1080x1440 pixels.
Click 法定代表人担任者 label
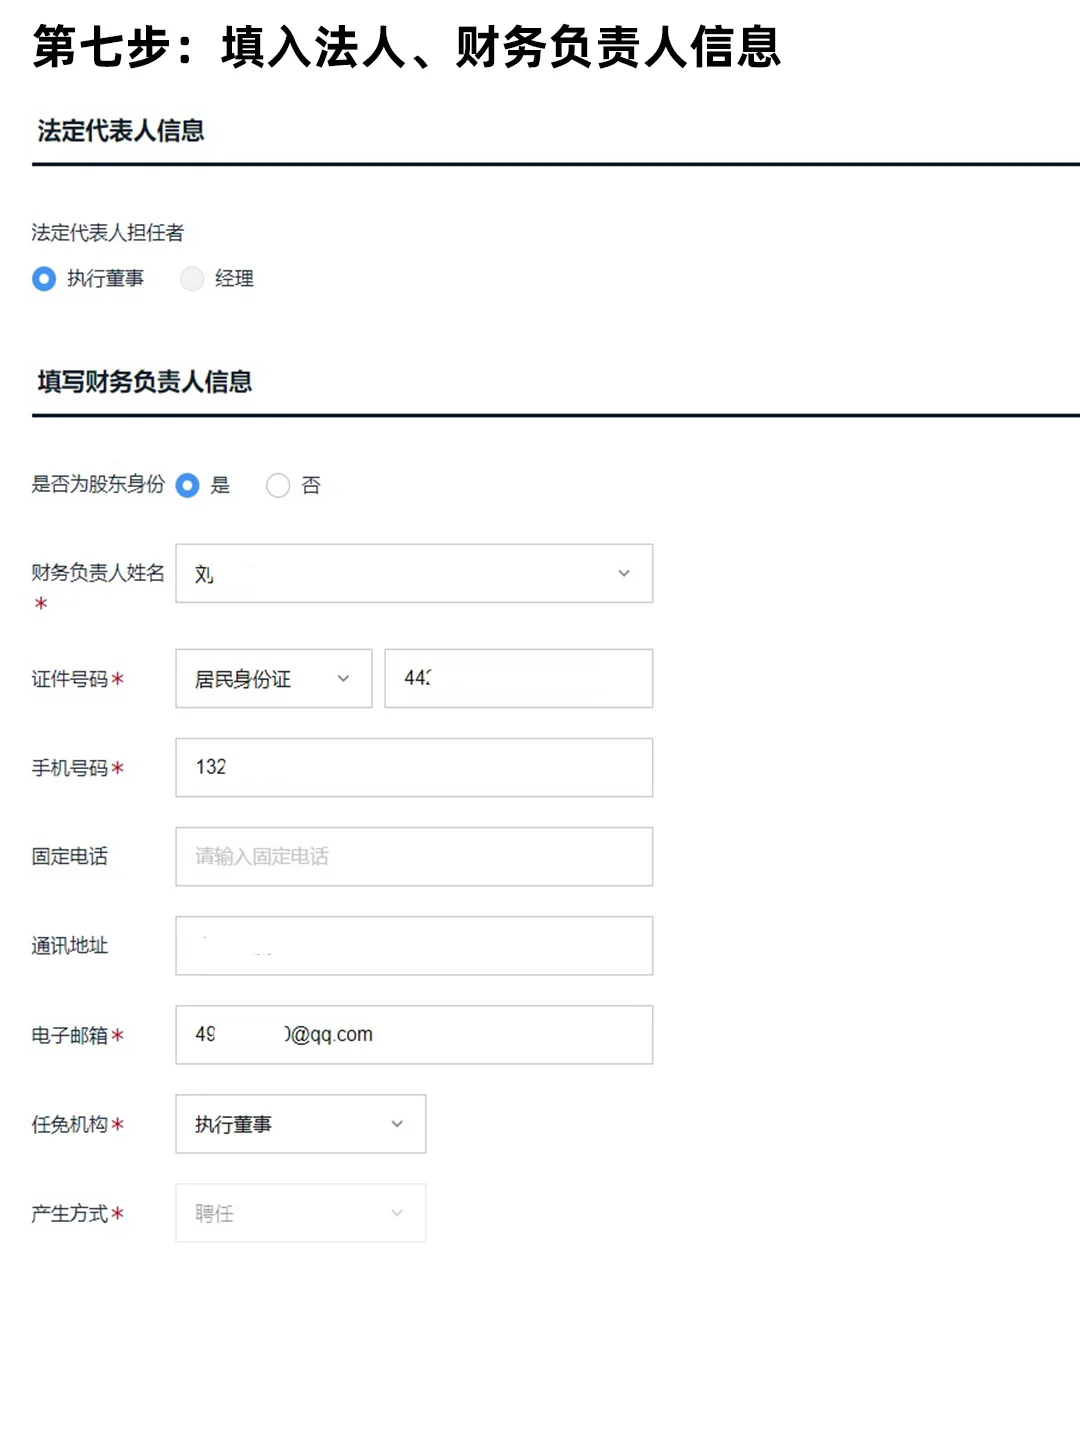pyautogui.click(x=108, y=233)
